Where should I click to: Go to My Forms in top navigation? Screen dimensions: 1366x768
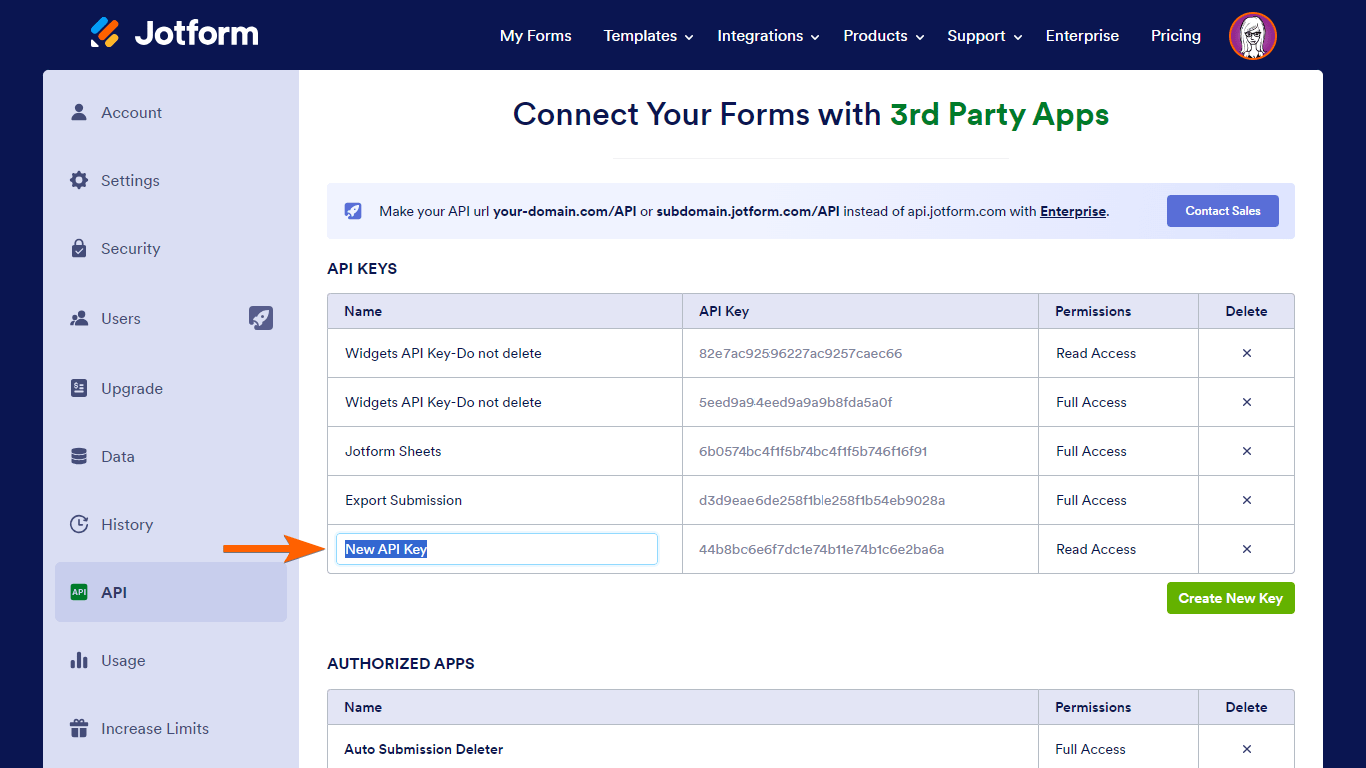(536, 36)
